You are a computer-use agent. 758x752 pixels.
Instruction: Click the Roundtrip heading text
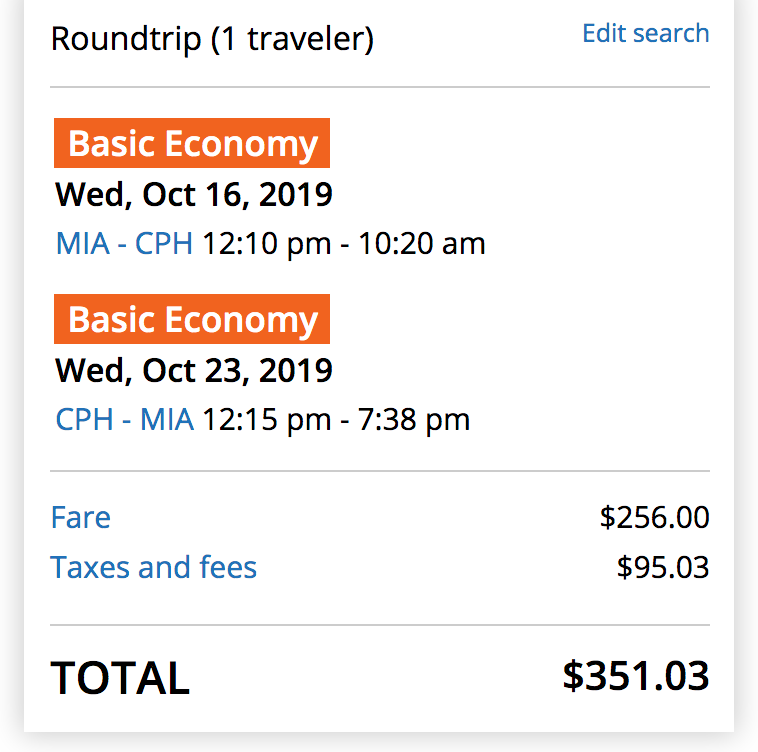pyautogui.click(x=126, y=39)
